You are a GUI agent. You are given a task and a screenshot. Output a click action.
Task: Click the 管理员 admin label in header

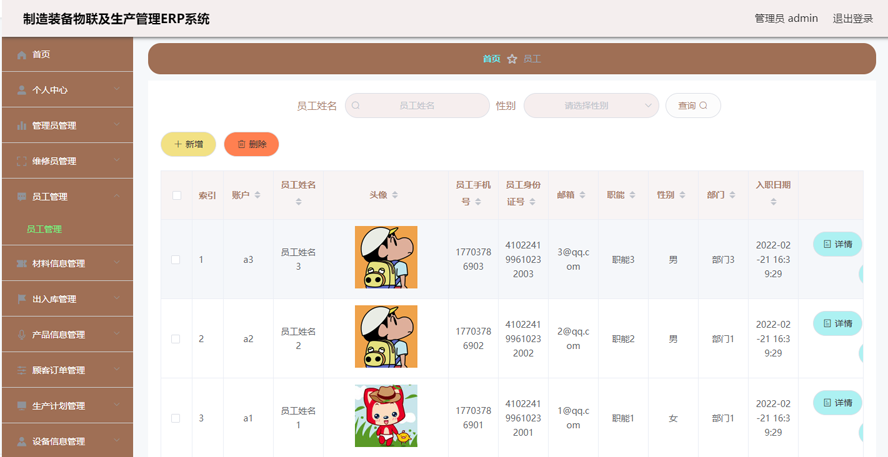[786, 19]
